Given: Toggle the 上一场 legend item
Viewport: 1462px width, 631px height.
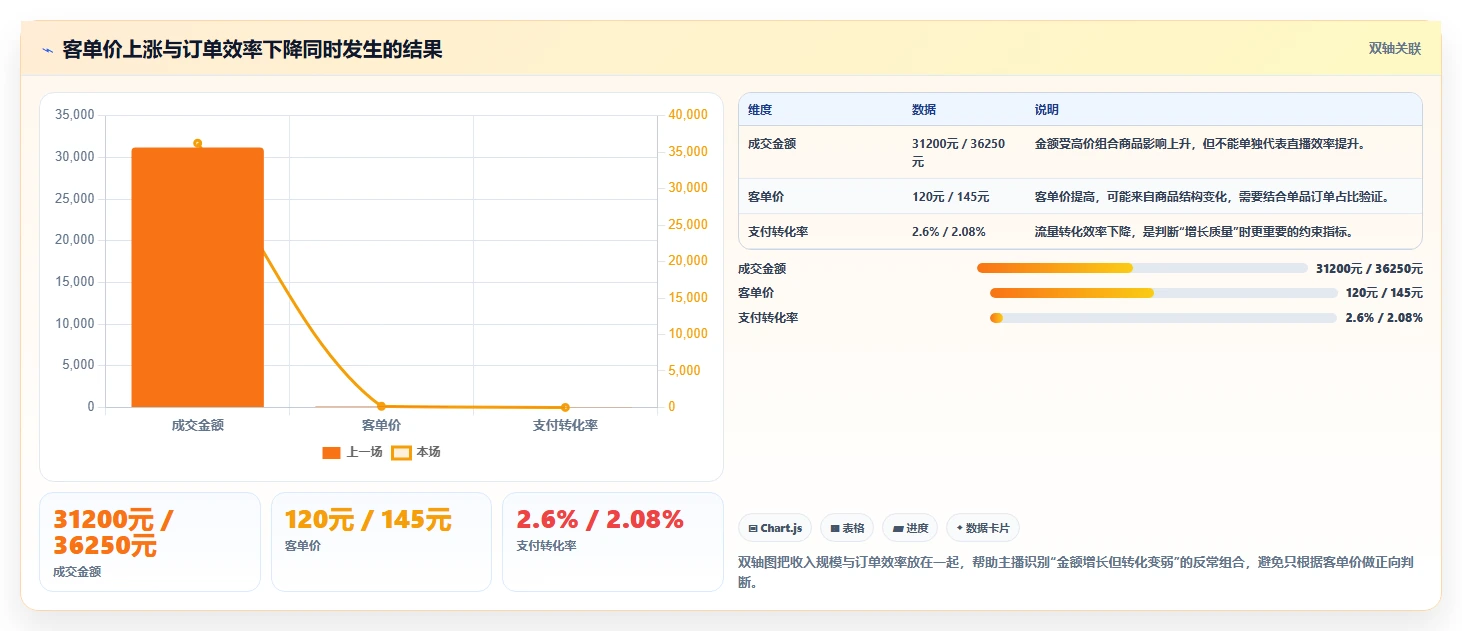Looking at the screenshot, I should 352,452.
